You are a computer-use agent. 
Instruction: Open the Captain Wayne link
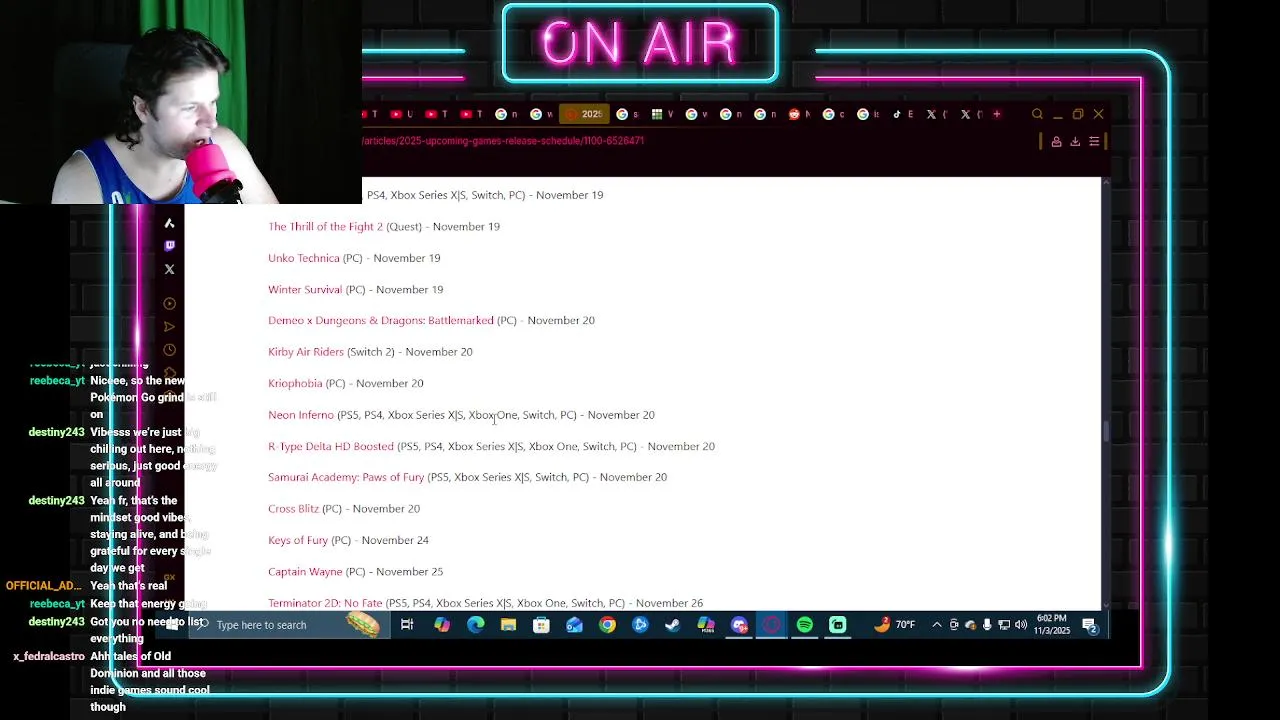click(x=305, y=572)
